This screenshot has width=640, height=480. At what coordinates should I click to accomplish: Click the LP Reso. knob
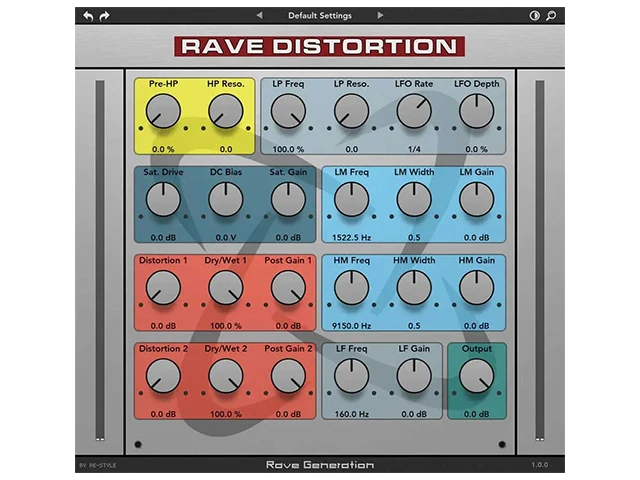(x=351, y=111)
